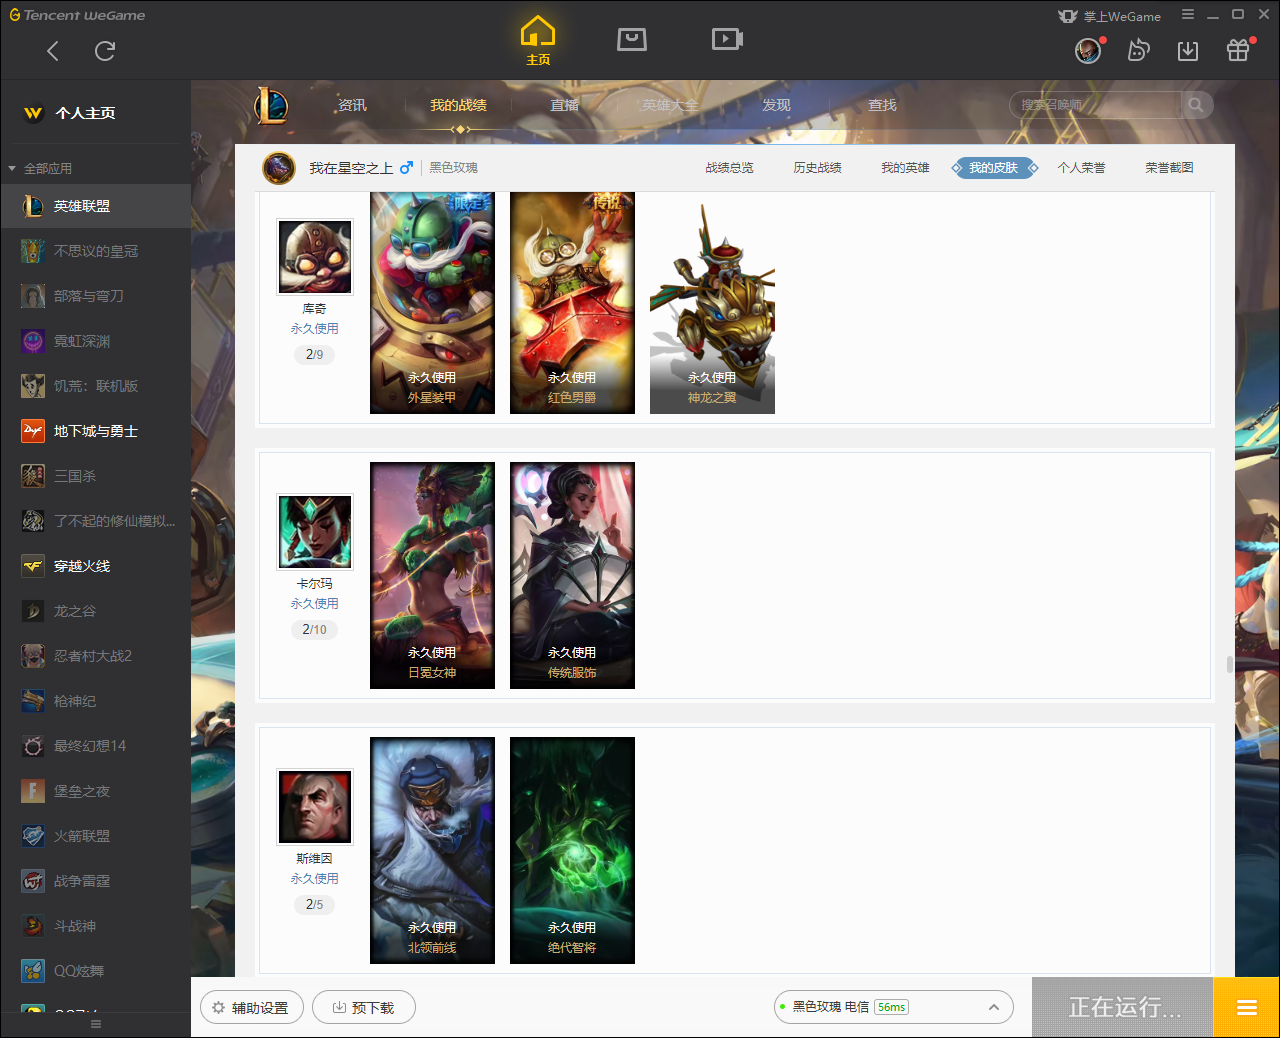Screen dimensions: 1280x1038
Task: Open the 传统服饰 skin card
Action: (572, 575)
